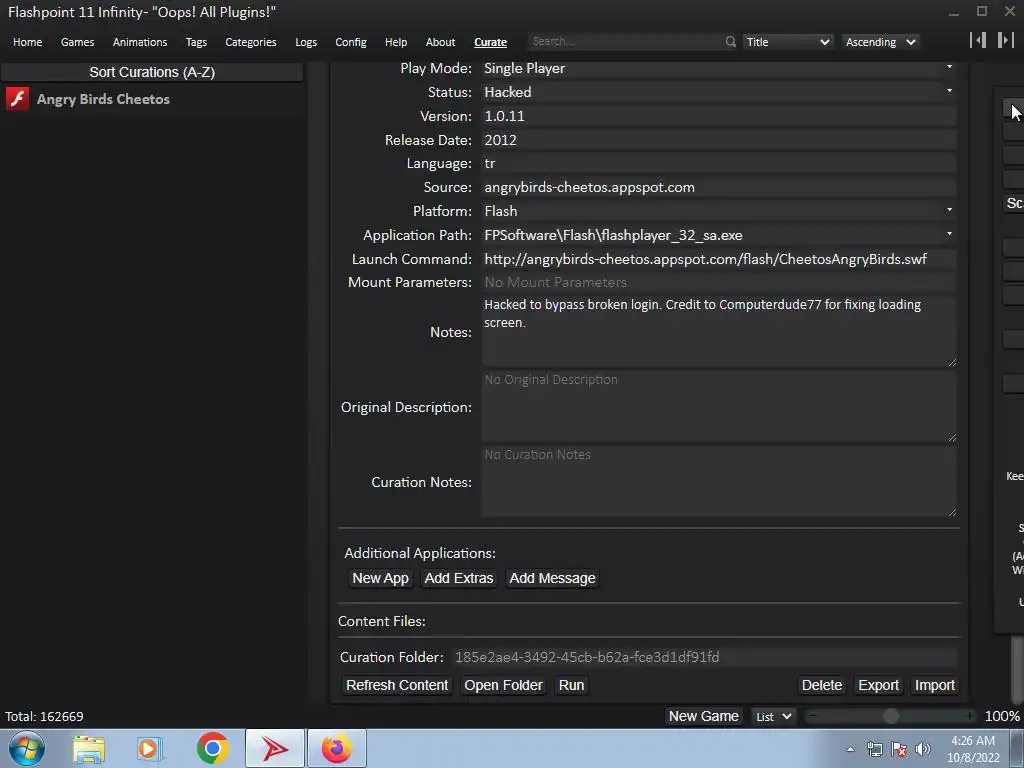The height and width of the screenshot is (768, 1024).
Task: Open File Explorer from the taskbar
Action: (x=89, y=748)
